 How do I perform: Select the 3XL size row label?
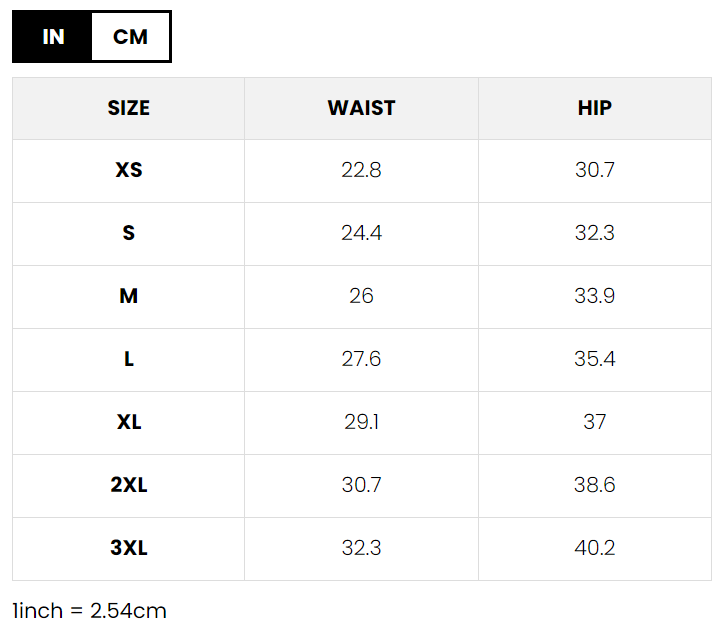click(128, 548)
